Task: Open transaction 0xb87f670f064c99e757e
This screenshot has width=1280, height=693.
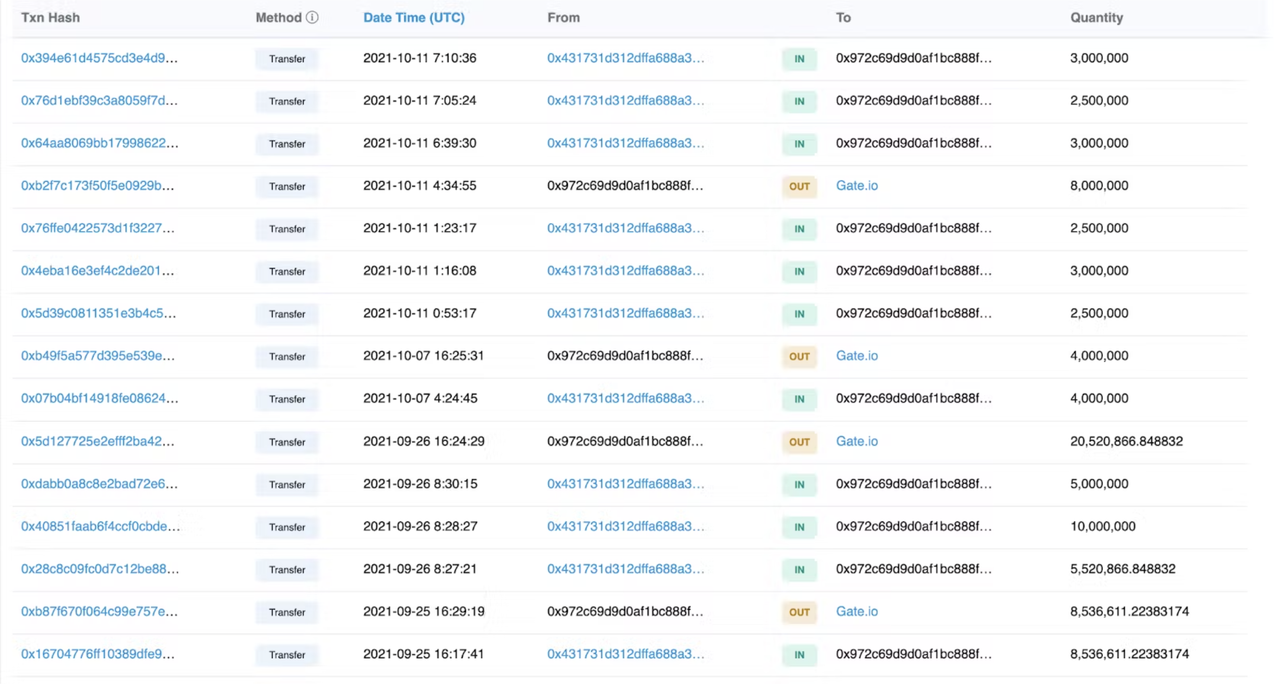Action: coord(98,611)
